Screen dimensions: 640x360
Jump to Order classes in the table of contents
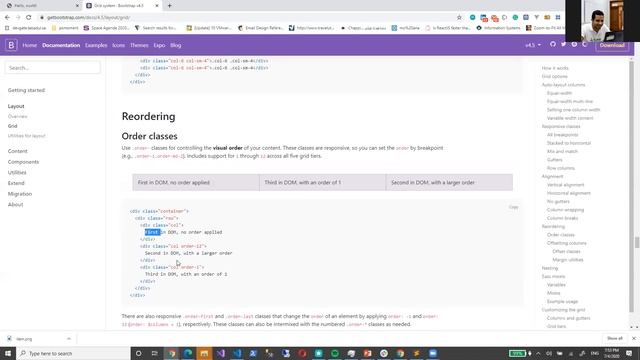click(560, 235)
